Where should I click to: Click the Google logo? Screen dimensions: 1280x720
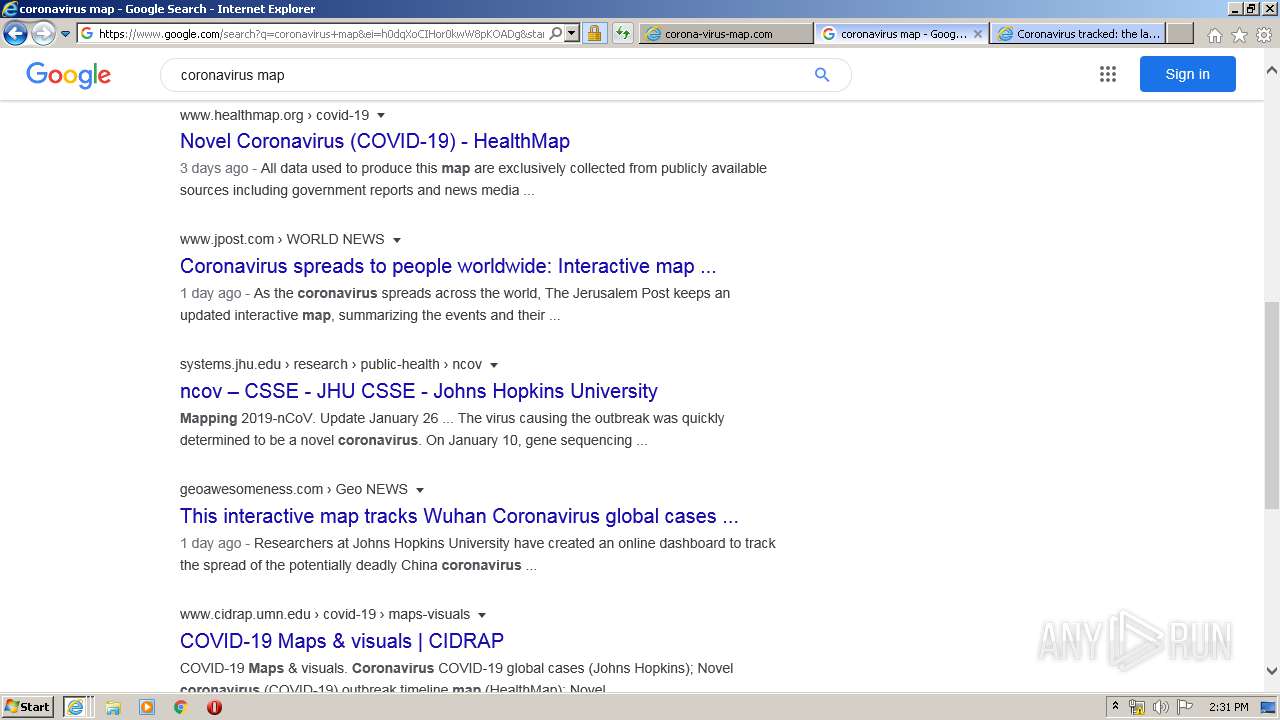point(68,75)
